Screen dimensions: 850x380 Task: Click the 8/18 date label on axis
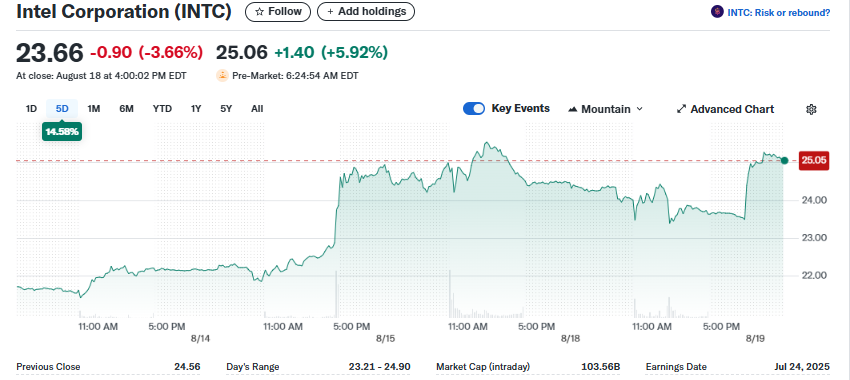click(x=570, y=338)
